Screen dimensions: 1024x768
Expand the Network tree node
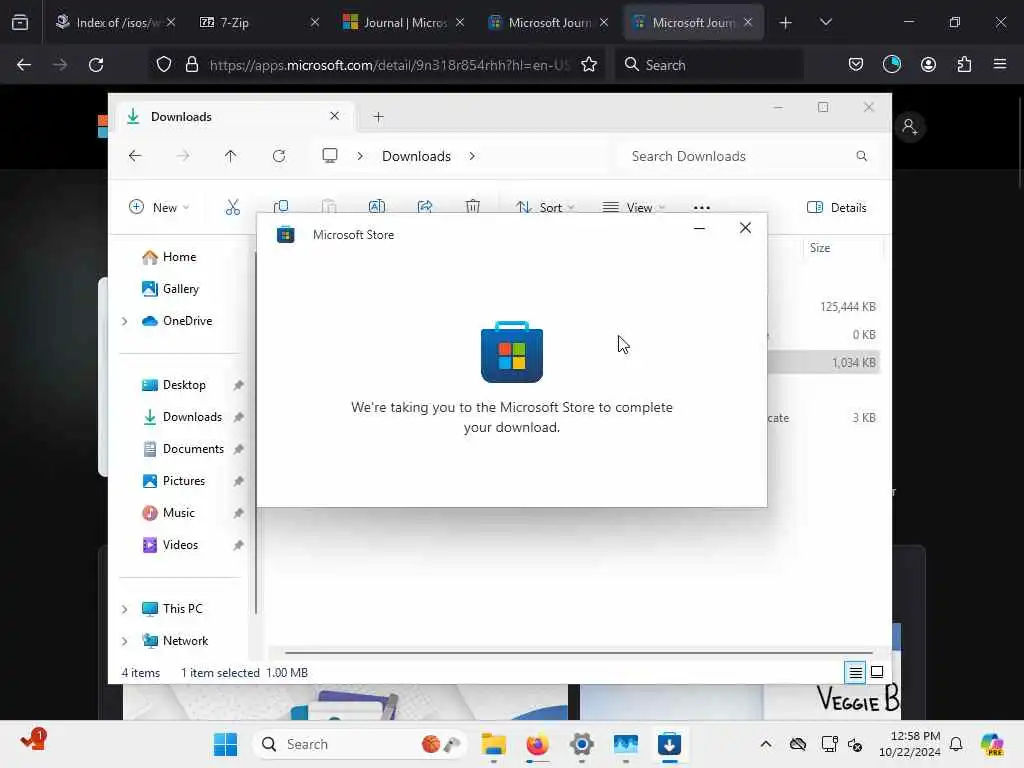[x=124, y=641]
